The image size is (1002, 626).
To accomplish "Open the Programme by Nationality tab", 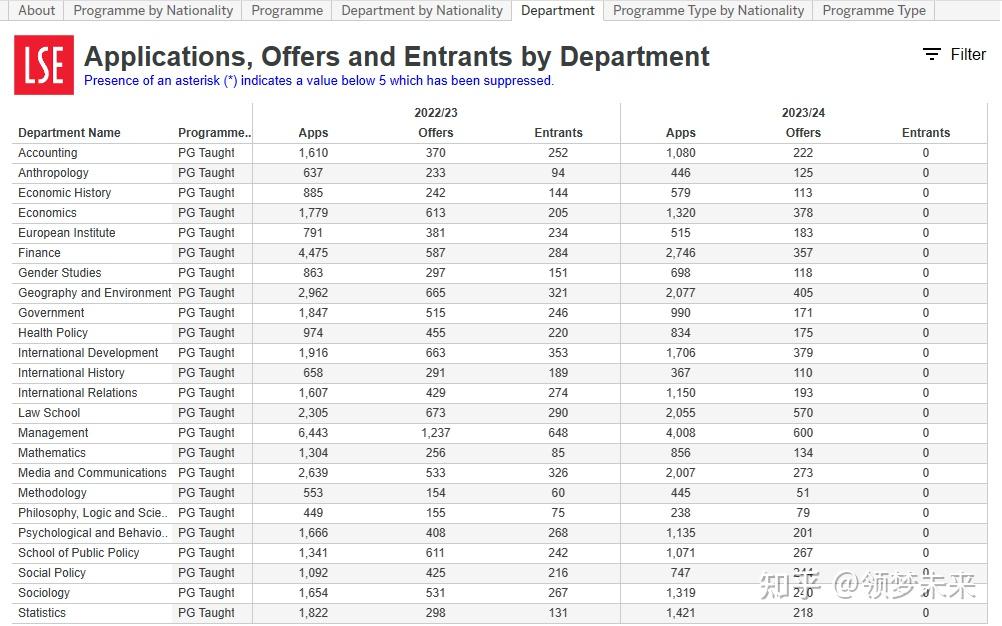I will click(x=153, y=10).
